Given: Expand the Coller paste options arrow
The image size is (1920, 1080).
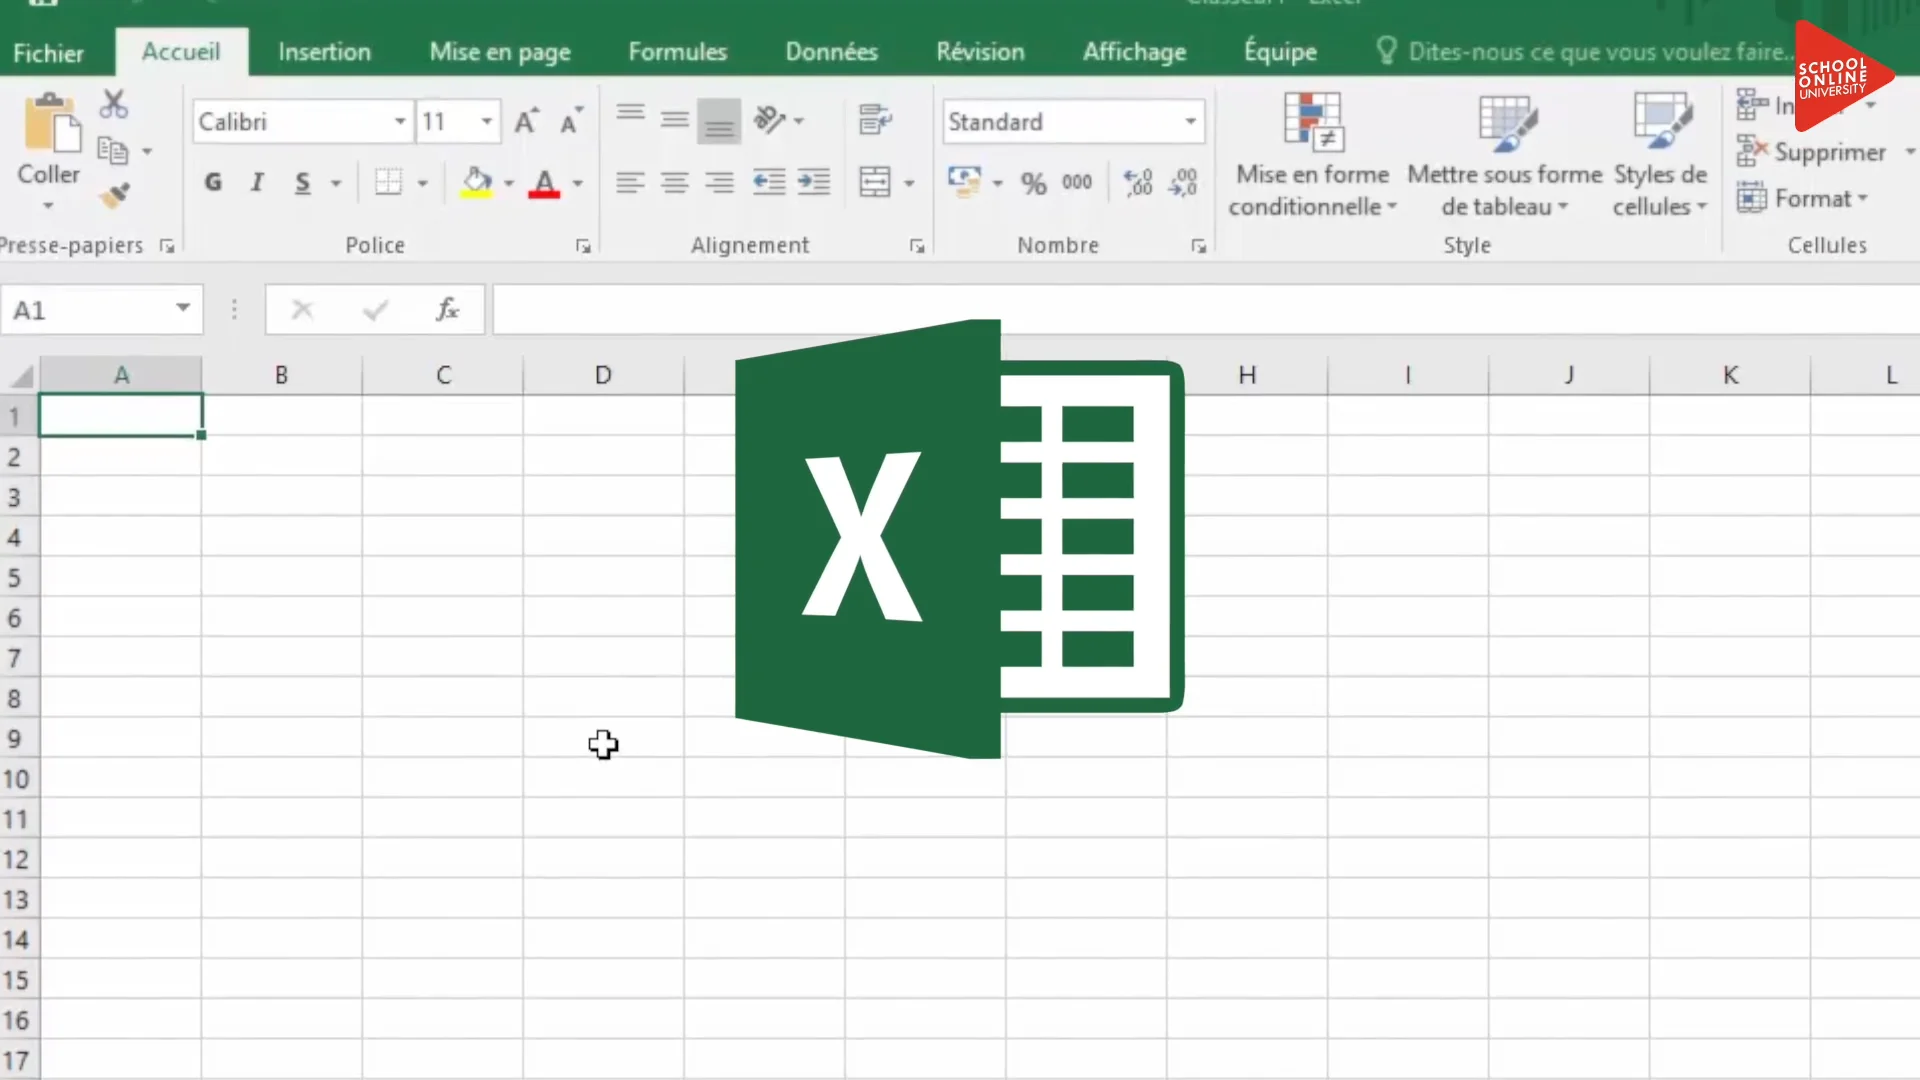Looking at the screenshot, I should point(48,205).
